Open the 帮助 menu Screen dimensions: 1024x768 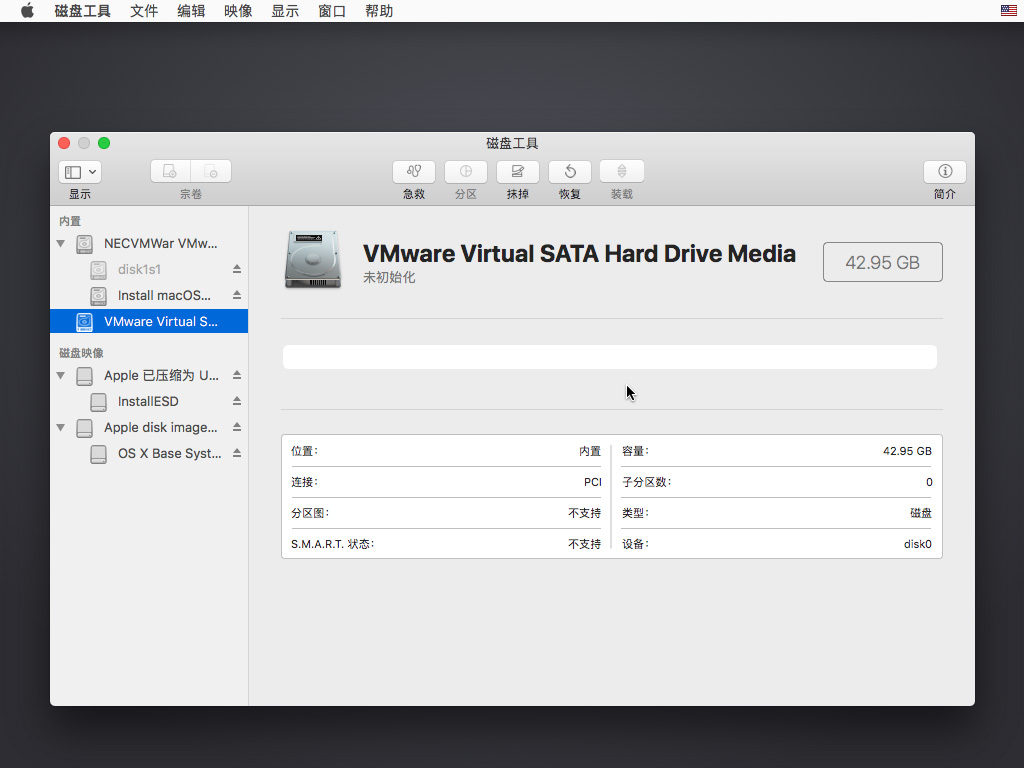pos(379,11)
